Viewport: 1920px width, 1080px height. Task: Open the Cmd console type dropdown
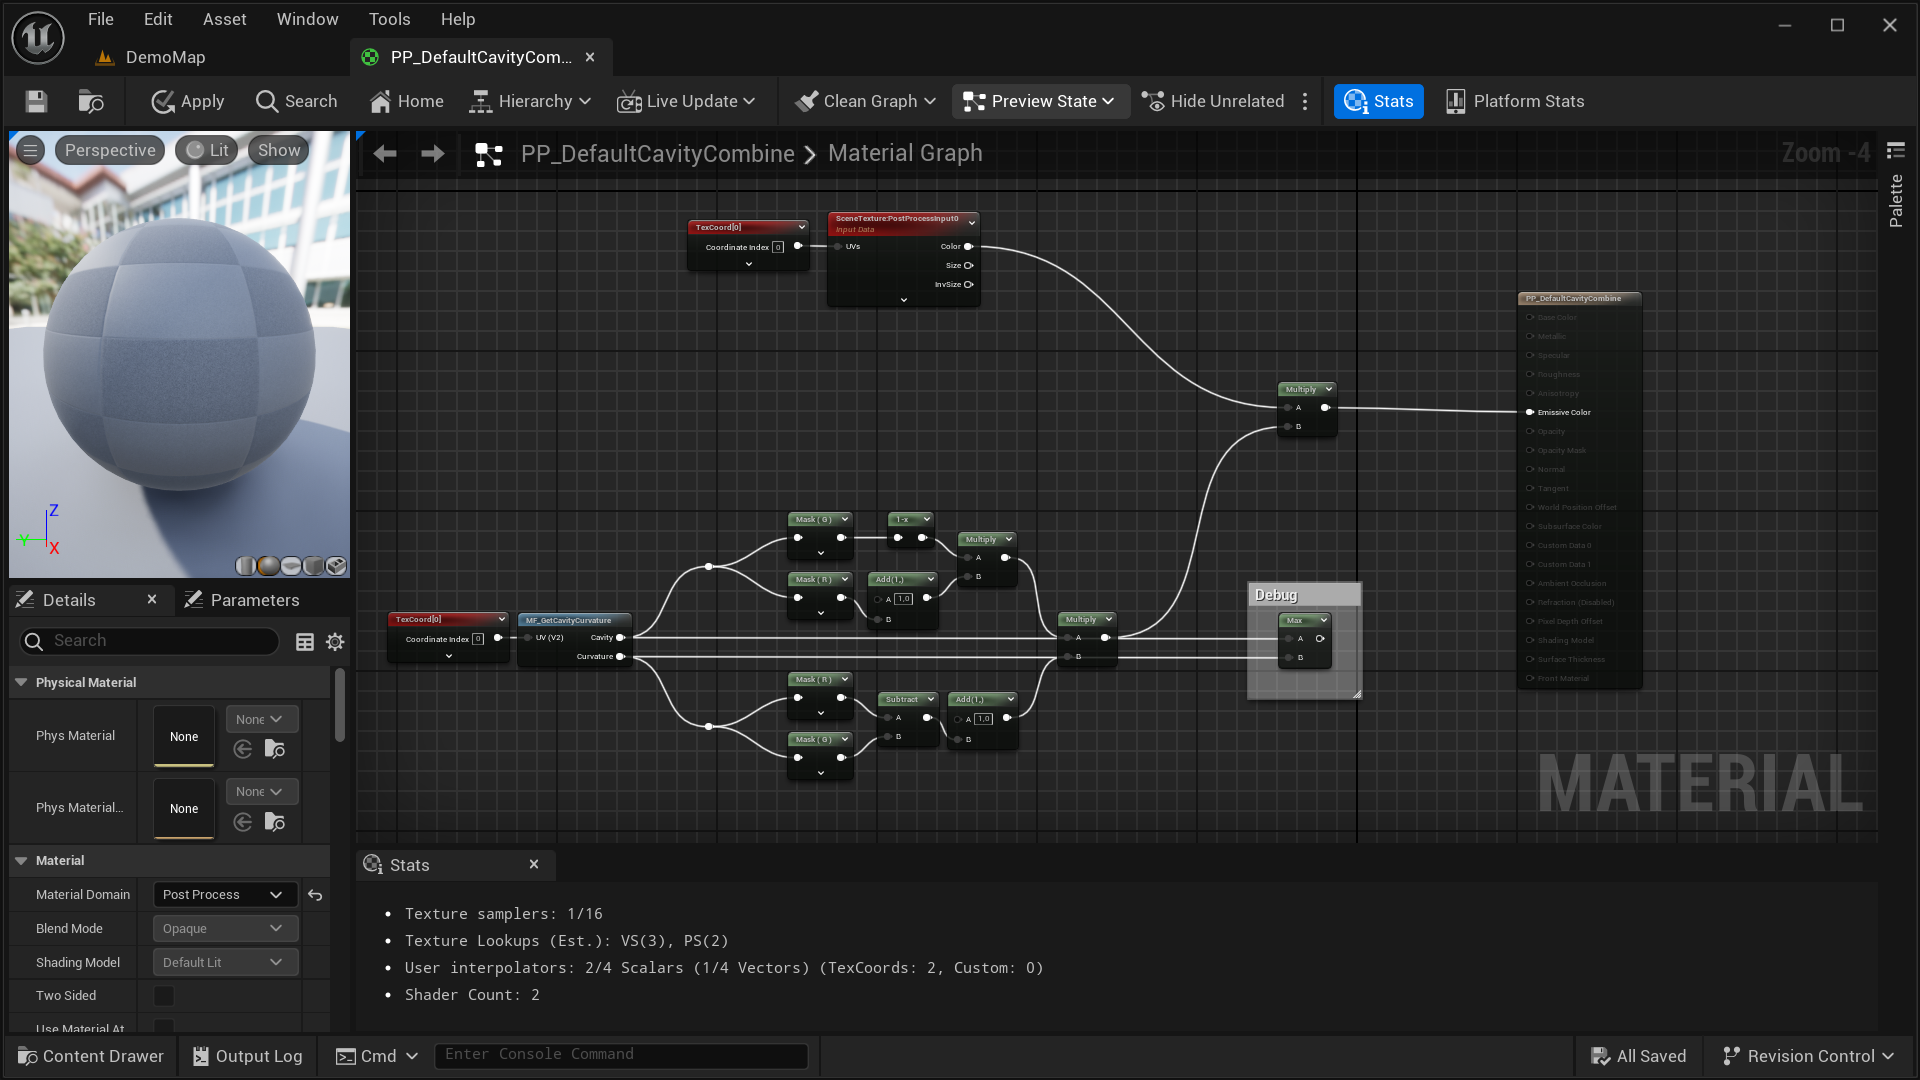click(376, 1056)
